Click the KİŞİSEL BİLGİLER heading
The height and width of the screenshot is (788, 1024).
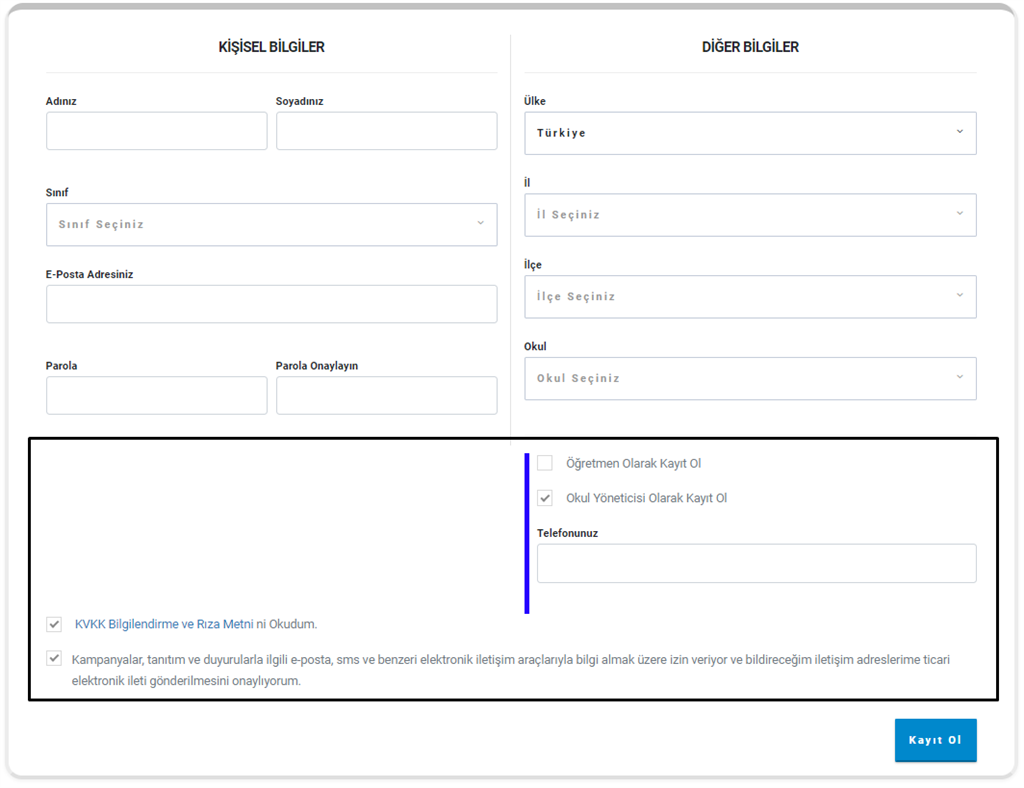[271, 47]
